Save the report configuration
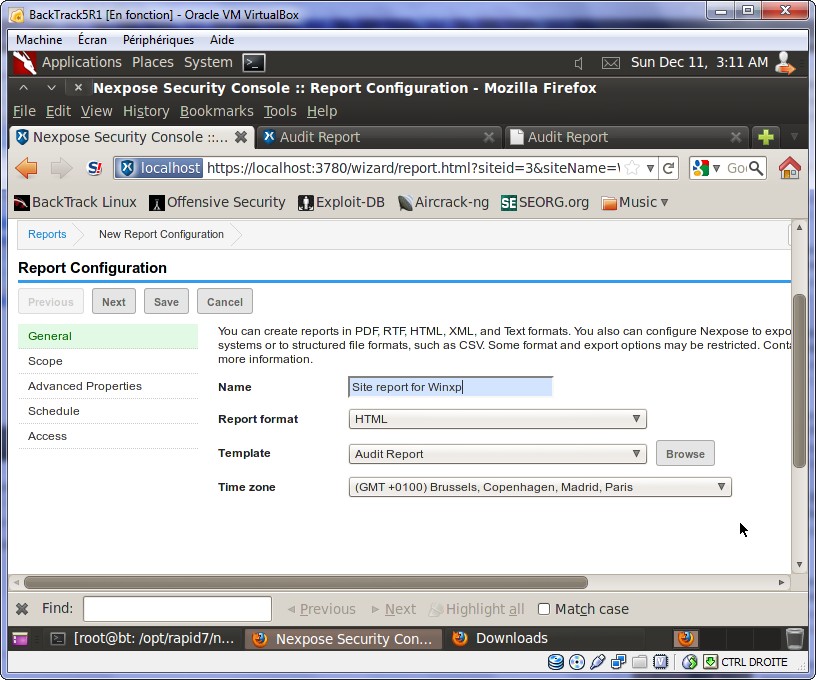This screenshot has width=816, height=680. point(167,302)
